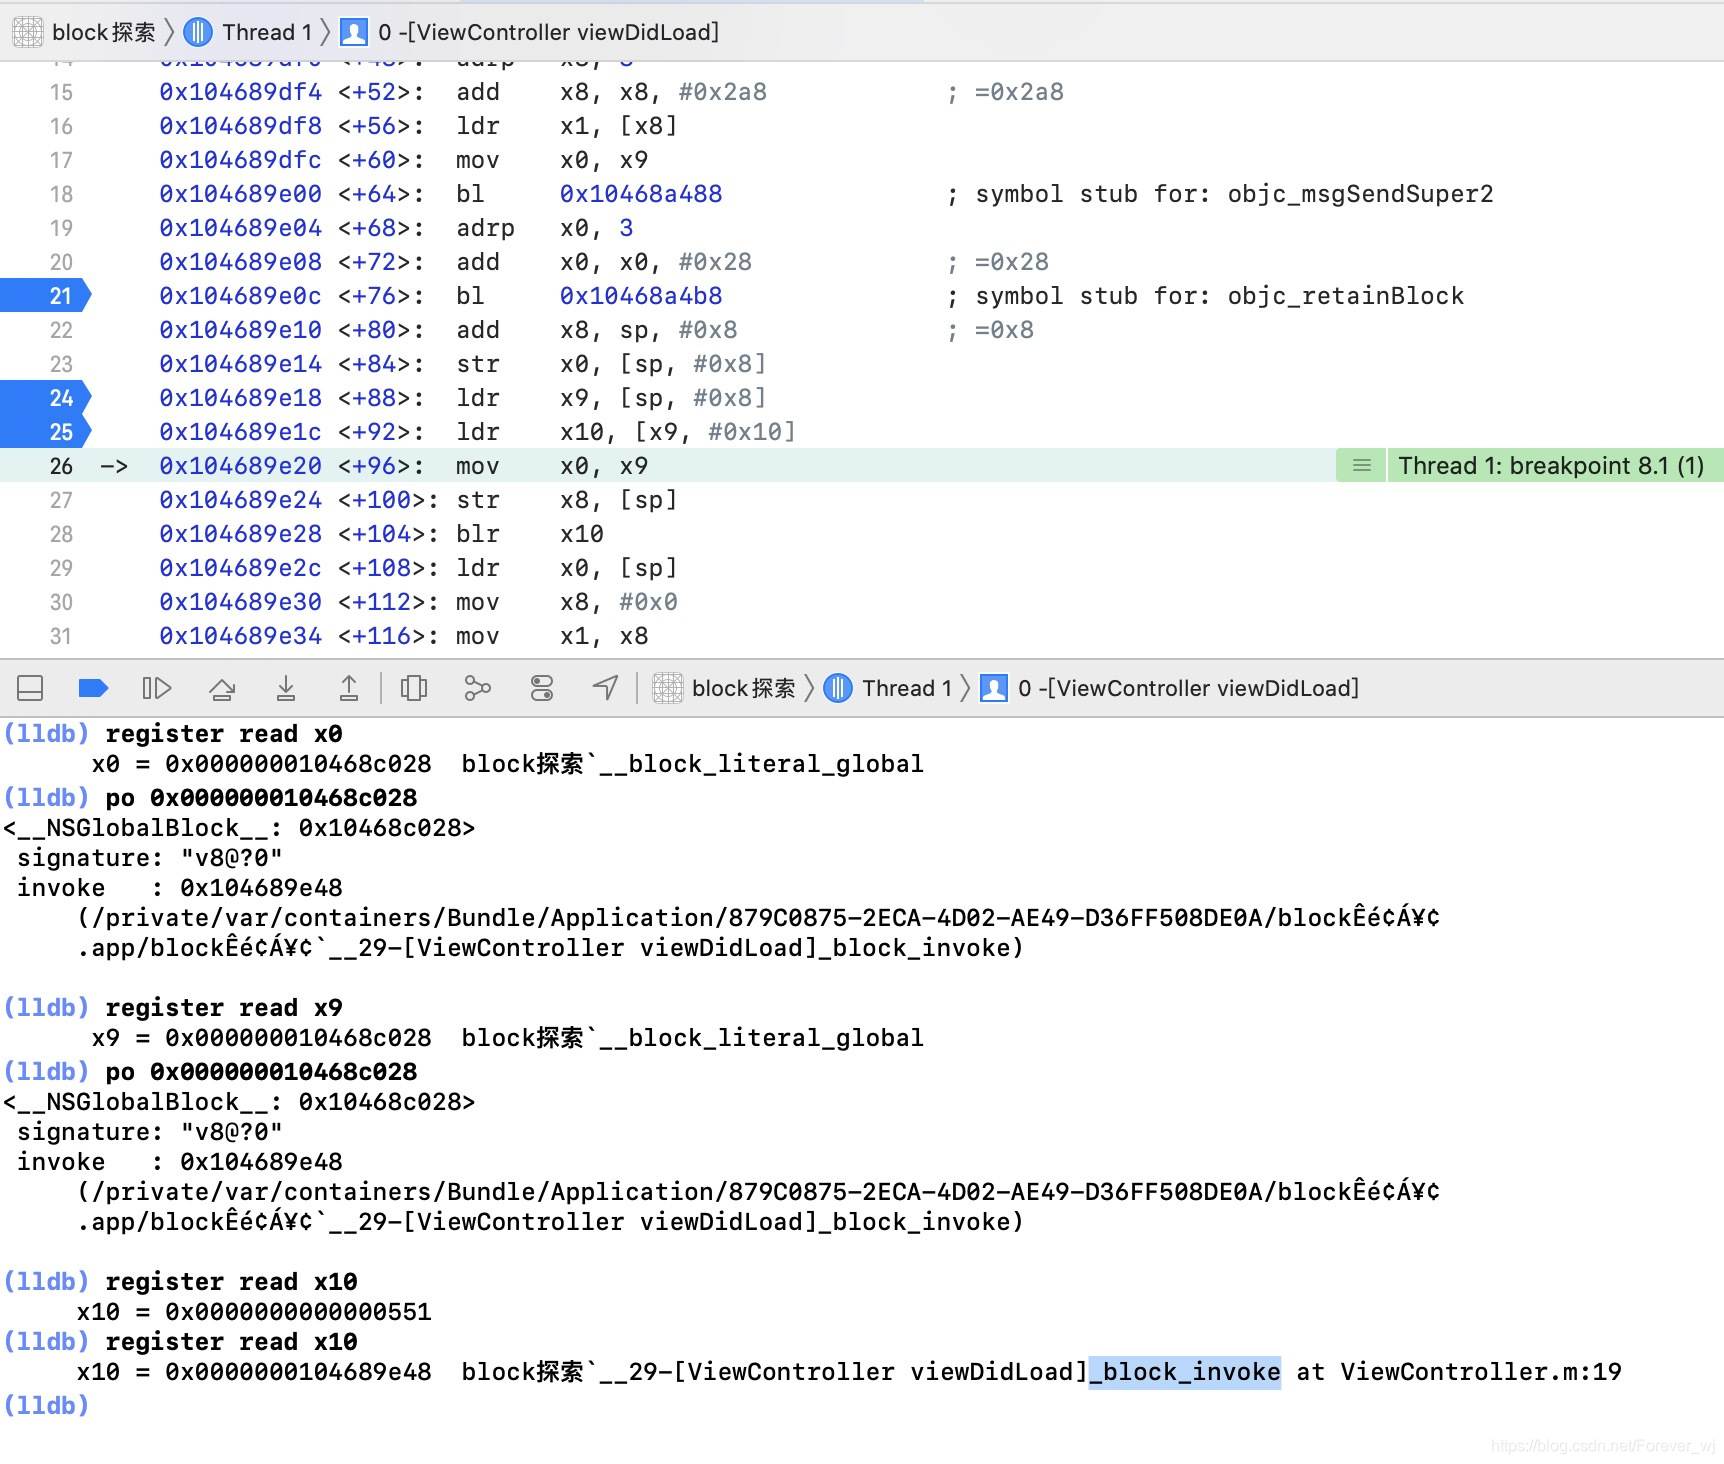Toggle the breakpoint on line 25

tap(45, 432)
